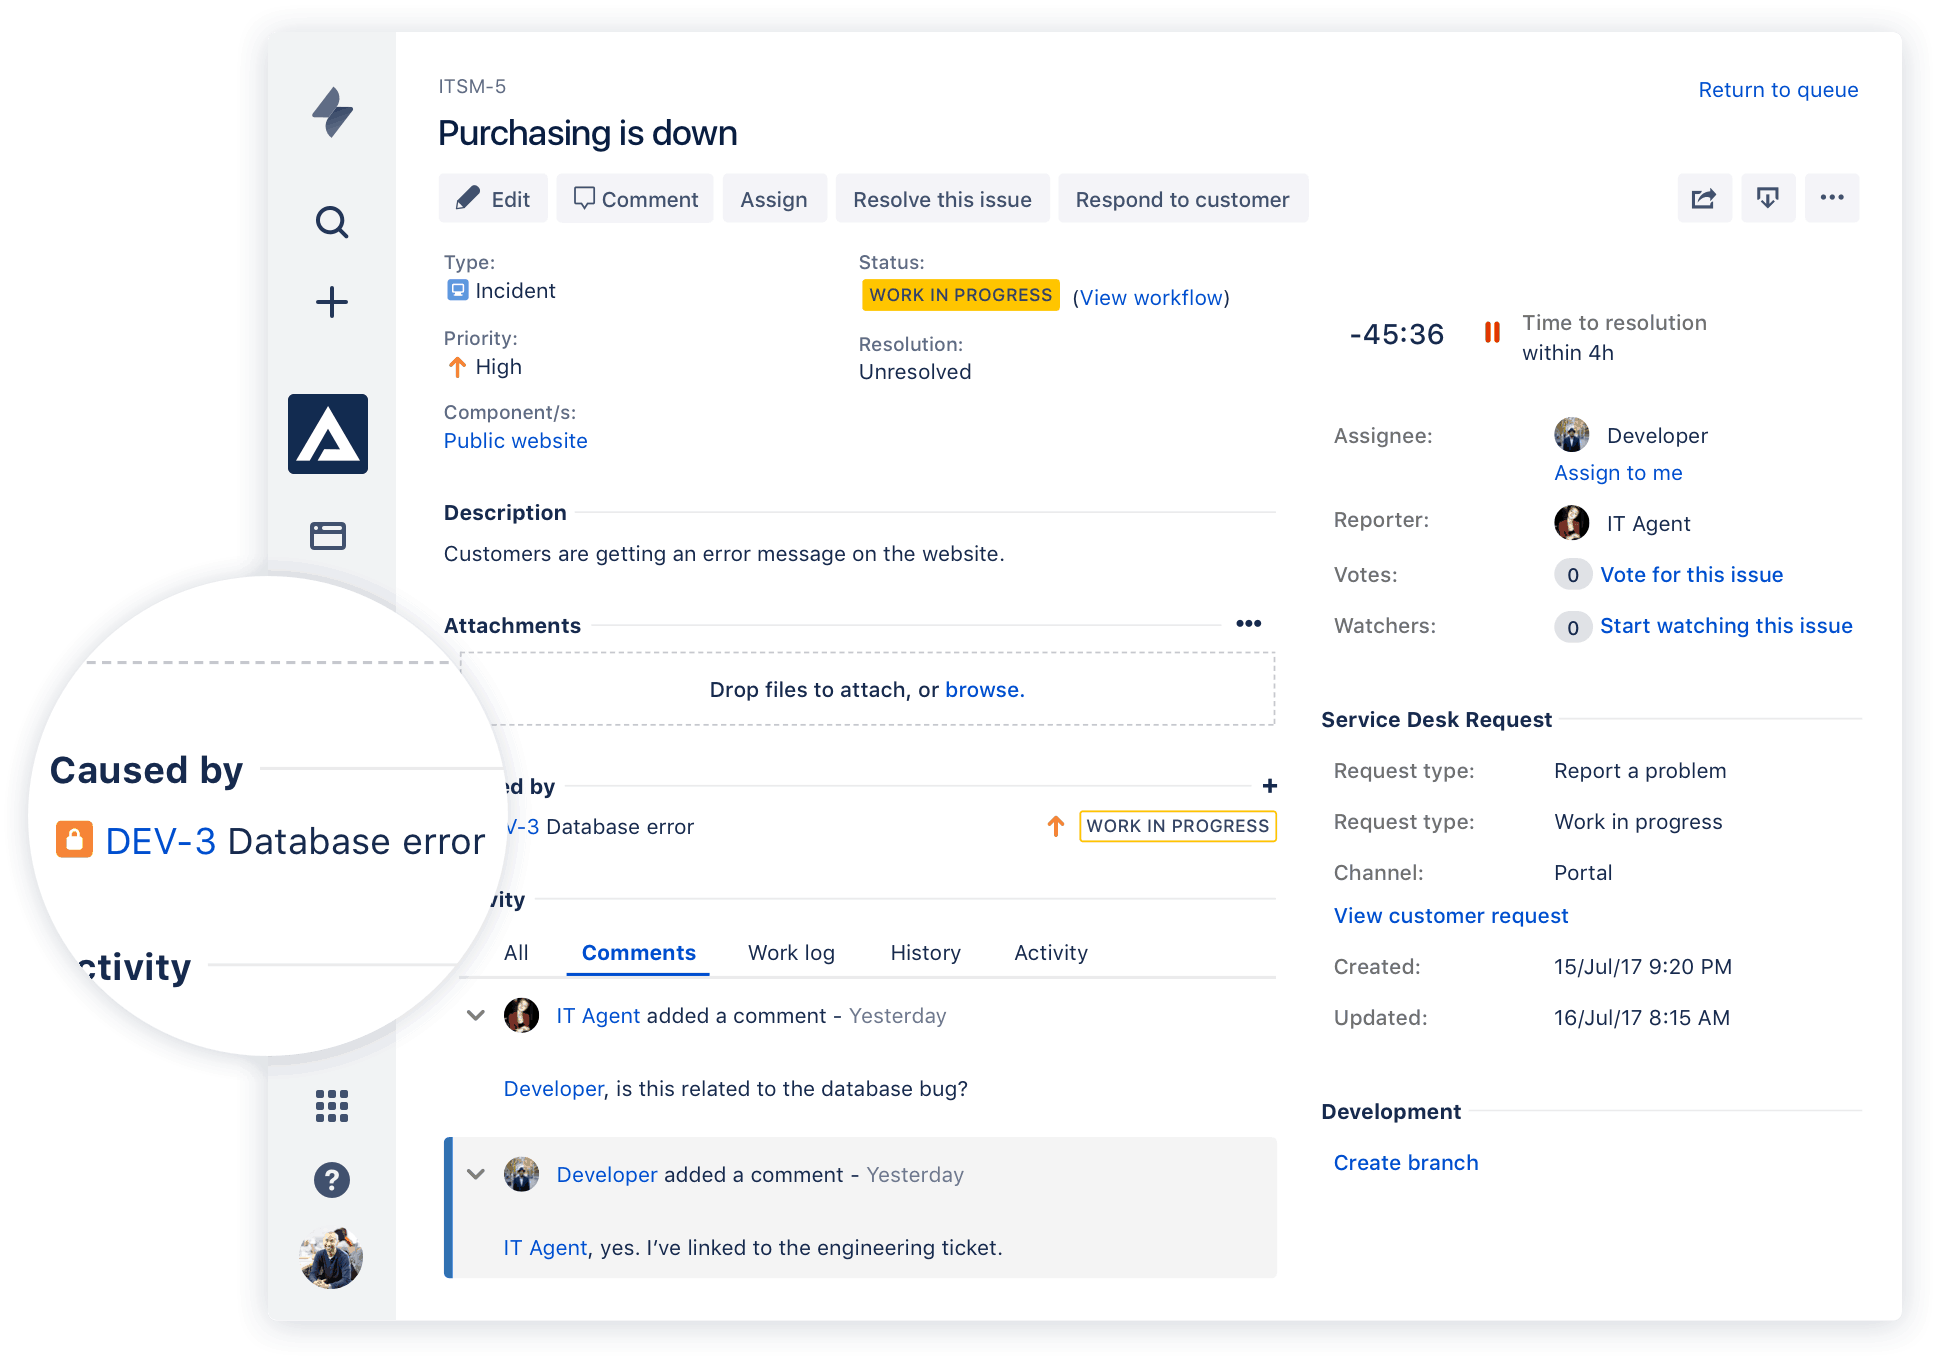
Task: Open the View workflow link
Action: (1151, 297)
